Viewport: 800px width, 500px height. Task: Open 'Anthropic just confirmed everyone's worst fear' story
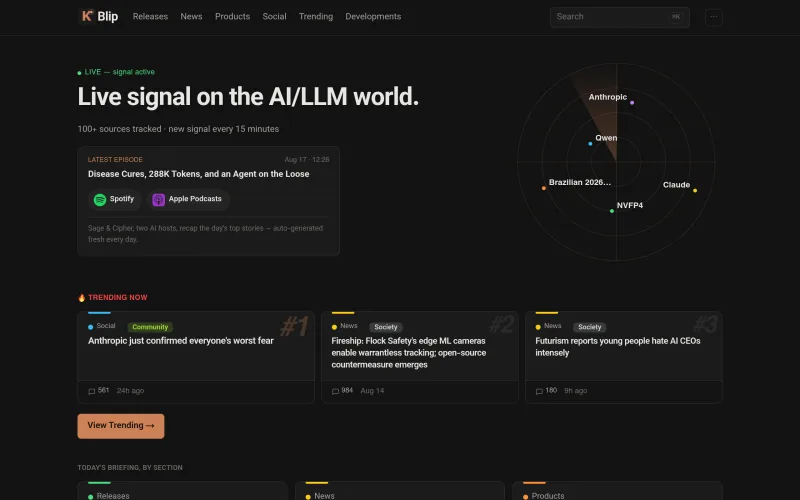click(x=181, y=341)
